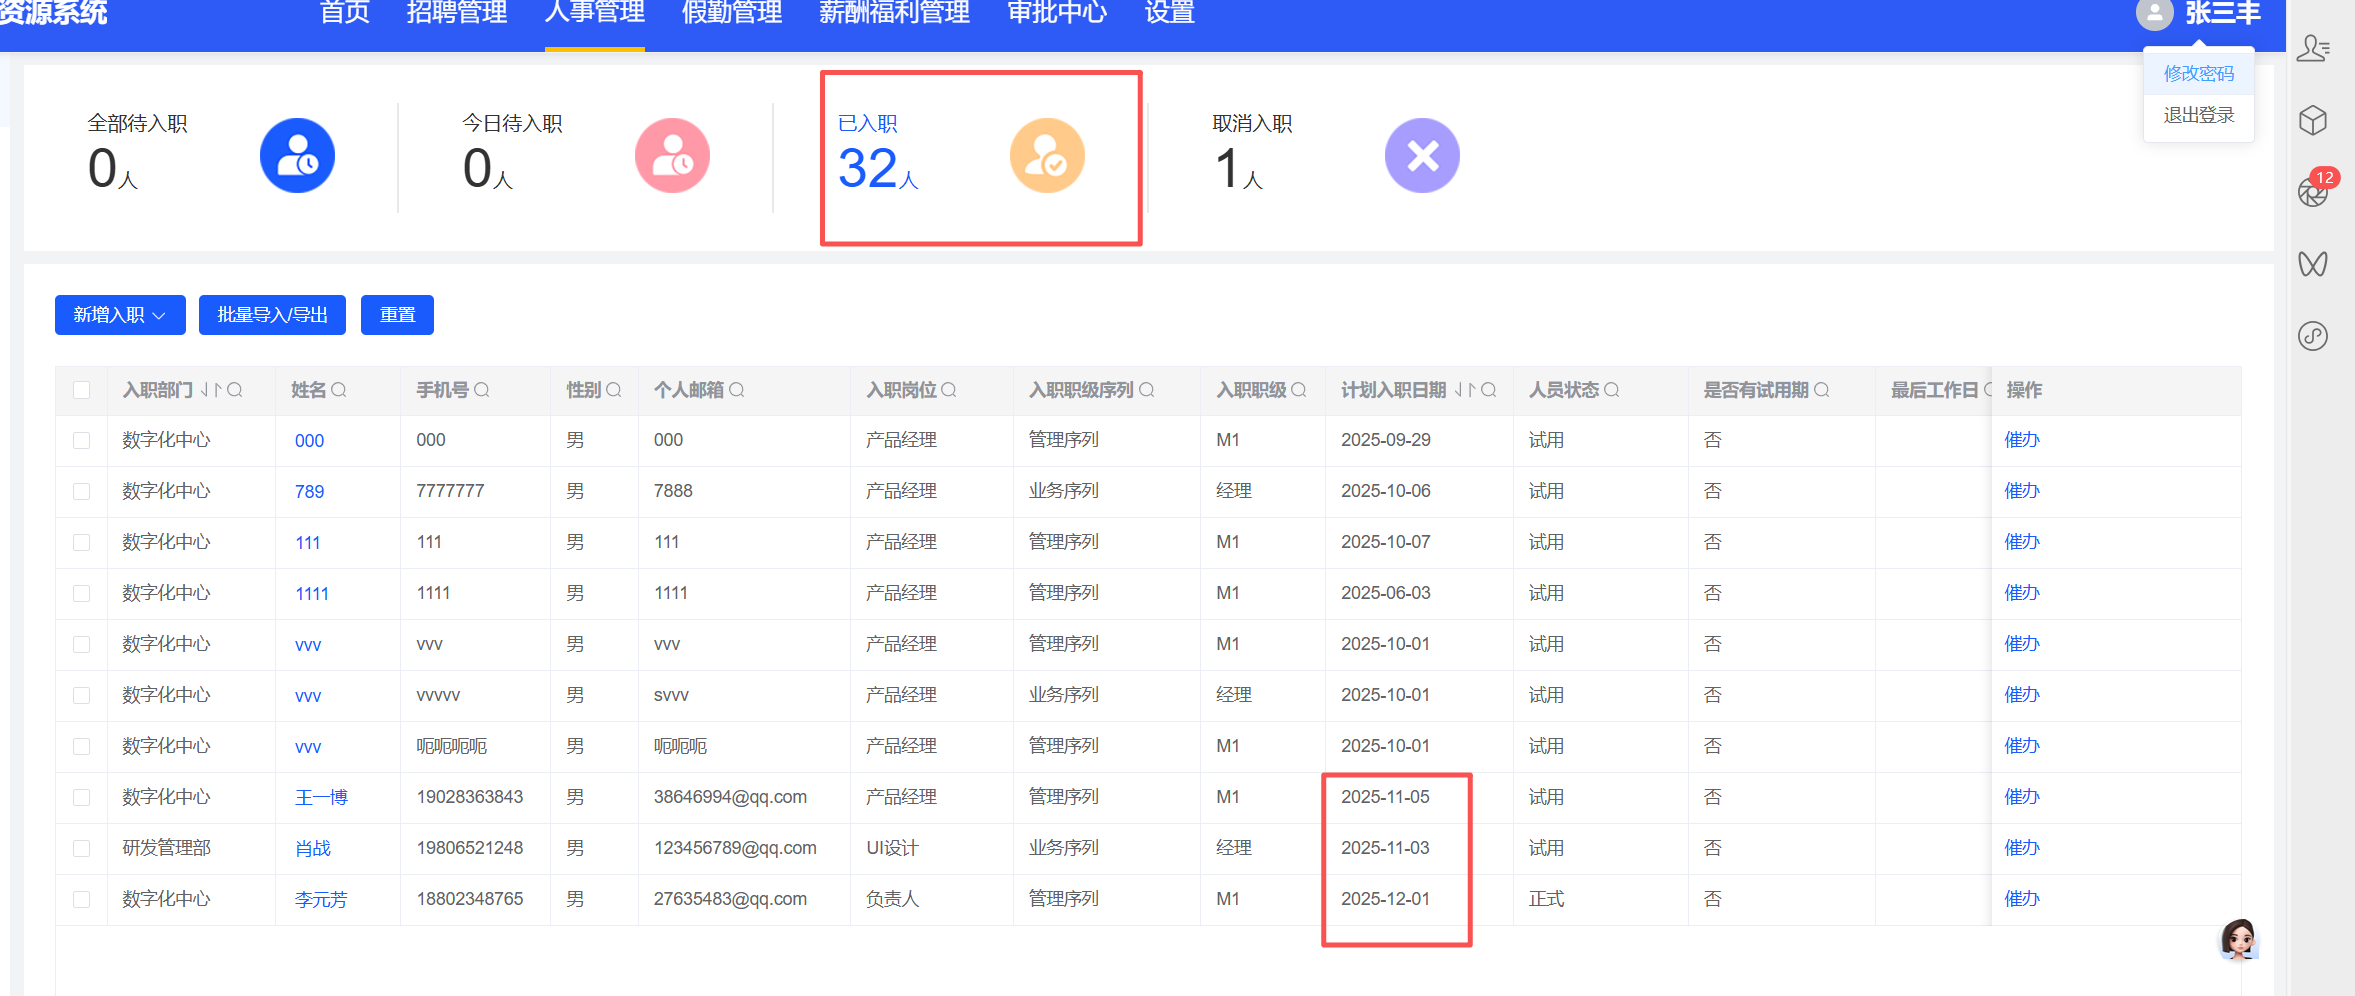Click the orange 已入职 person-check icon

coord(1047,156)
